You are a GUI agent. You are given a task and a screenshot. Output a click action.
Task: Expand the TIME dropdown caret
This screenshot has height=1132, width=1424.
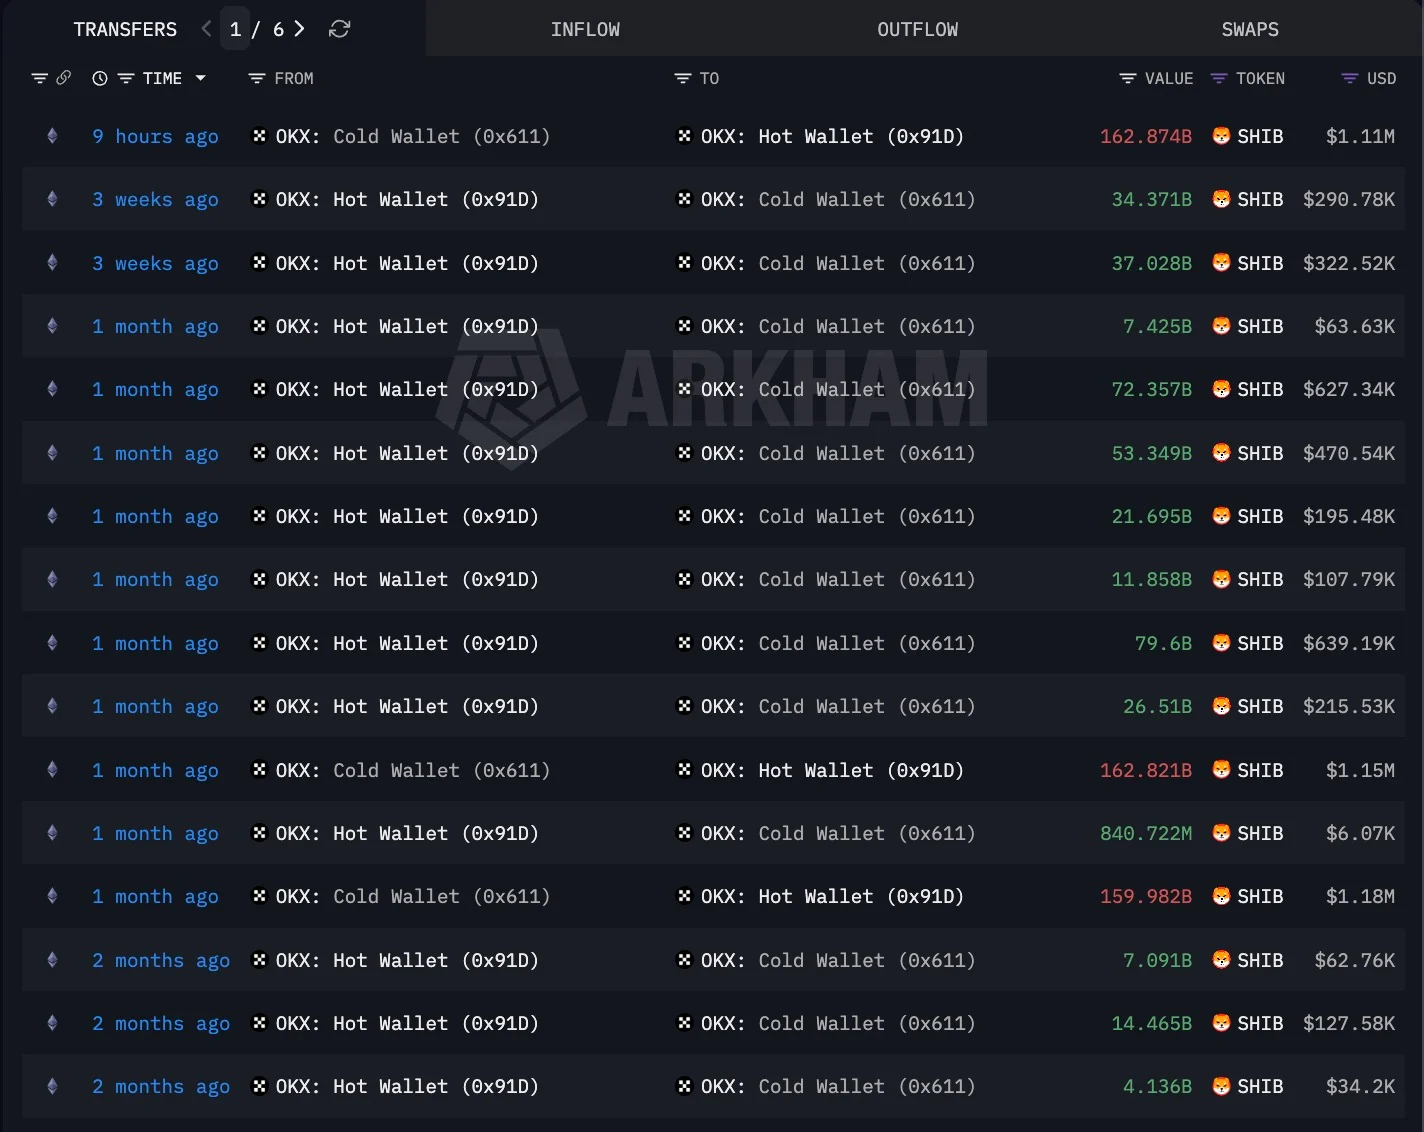point(201,78)
